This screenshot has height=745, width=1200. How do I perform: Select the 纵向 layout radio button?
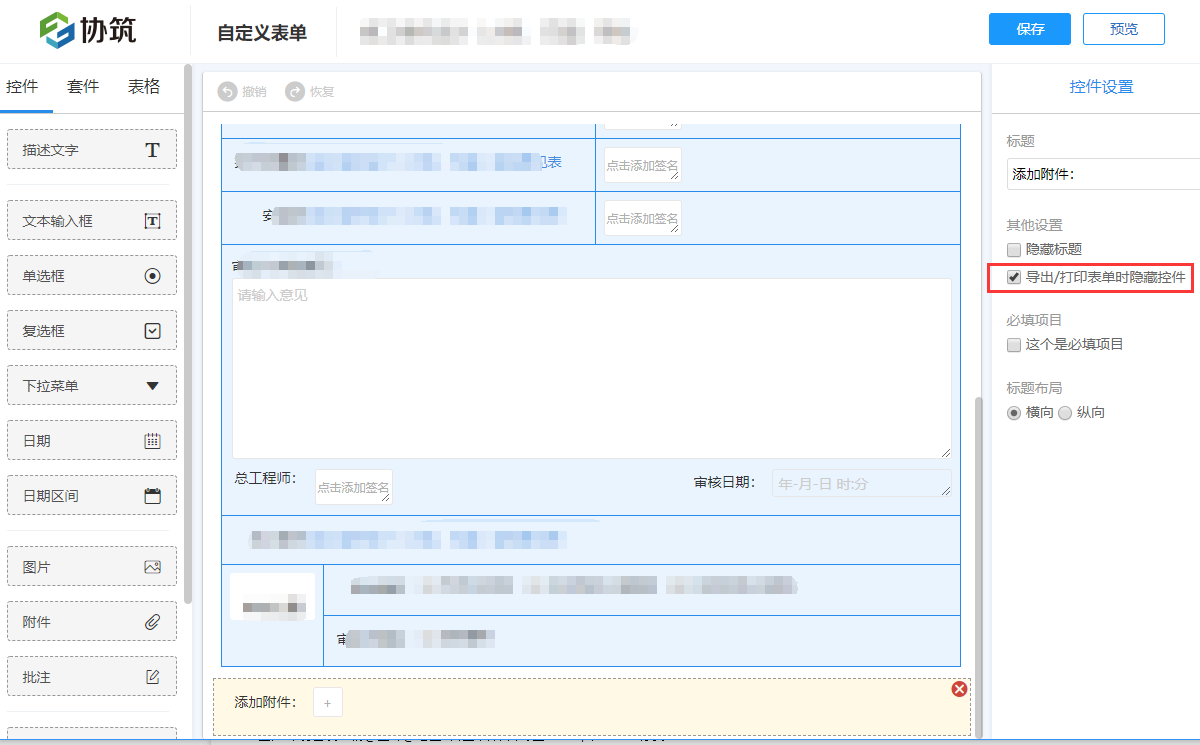(1065, 412)
